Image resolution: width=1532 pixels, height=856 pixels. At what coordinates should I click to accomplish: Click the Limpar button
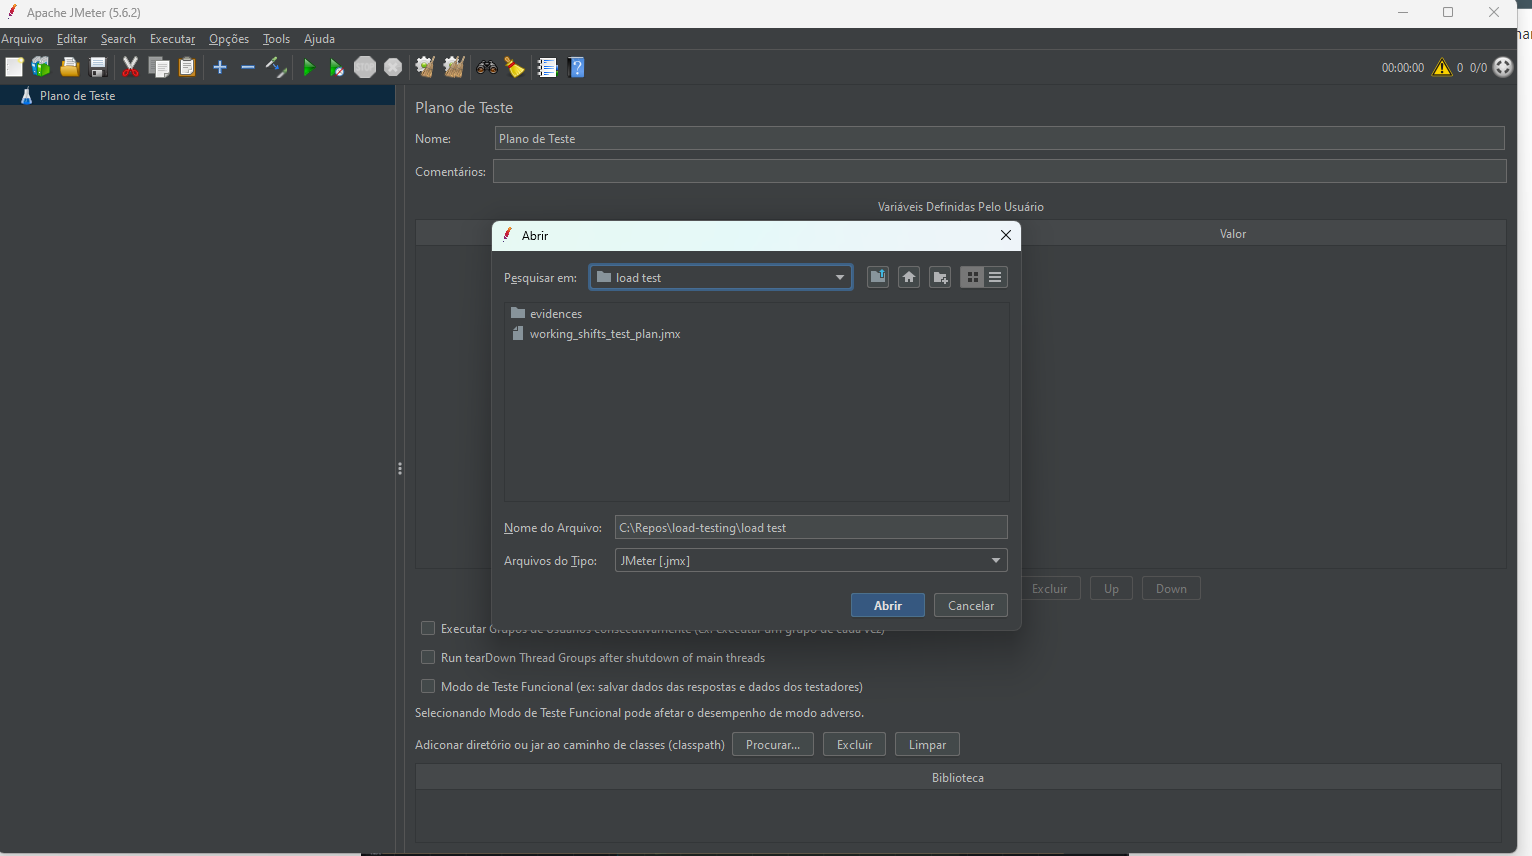[x=927, y=744]
